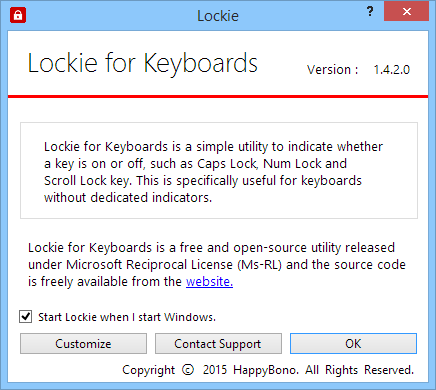Click the red horizontal divider line
The width and height of the screenshot is (436, 390).
(218, 97)
